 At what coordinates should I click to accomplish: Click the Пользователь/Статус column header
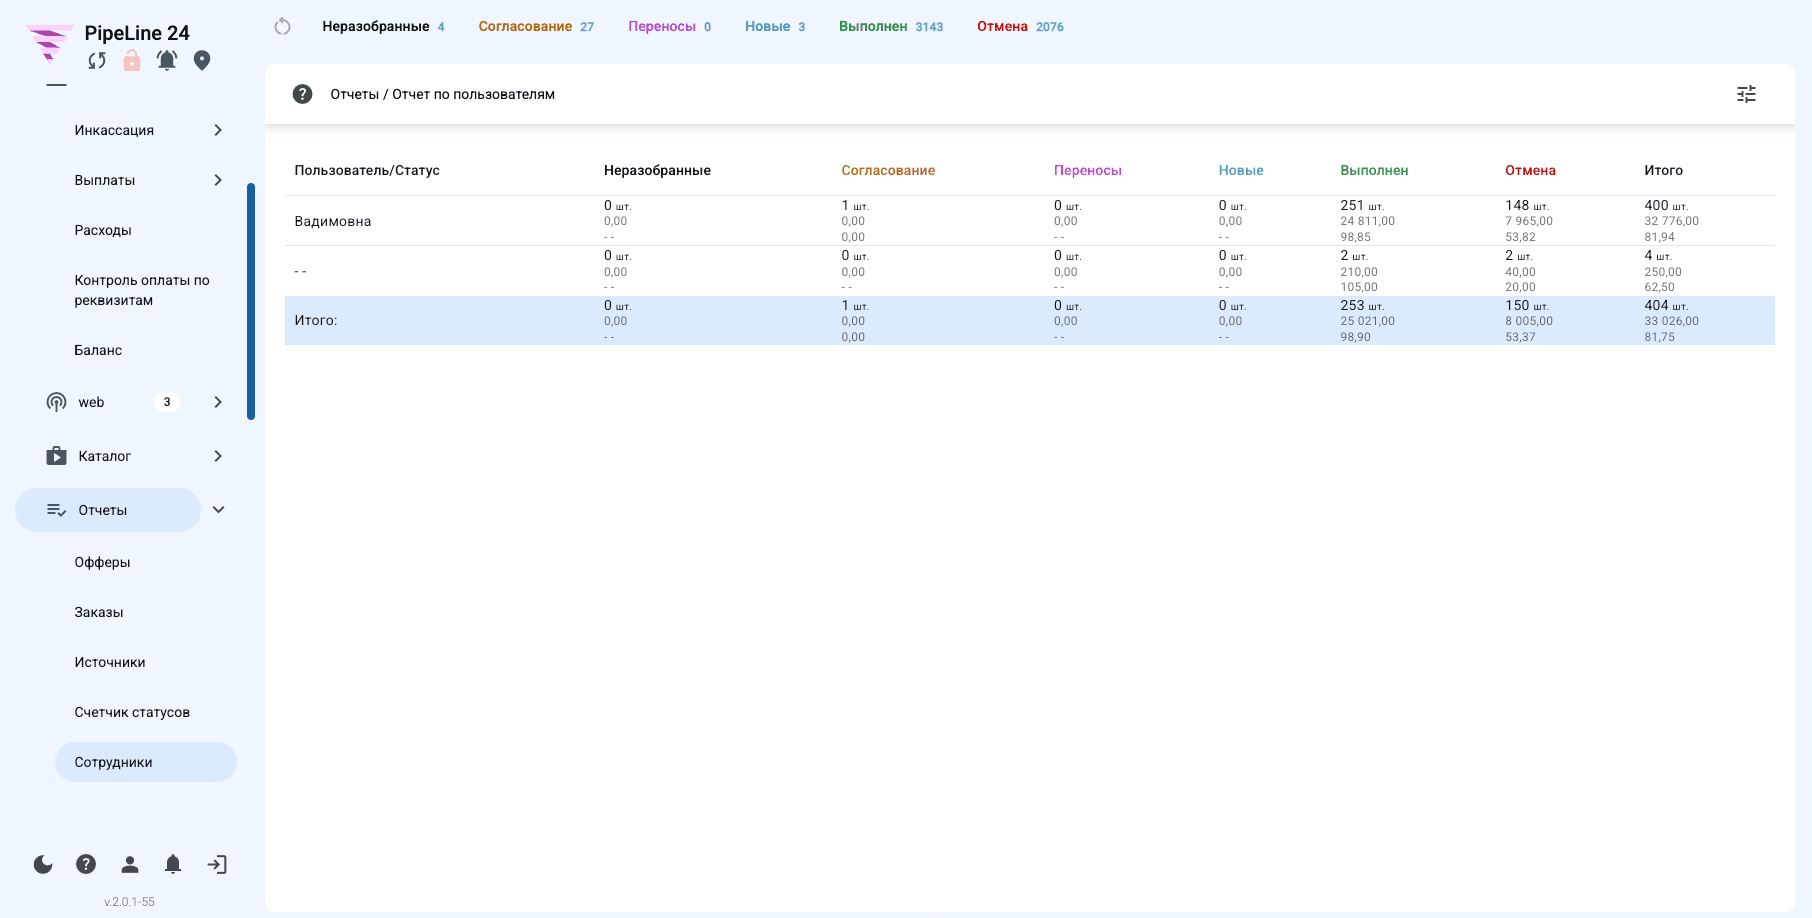click(367, 170)
